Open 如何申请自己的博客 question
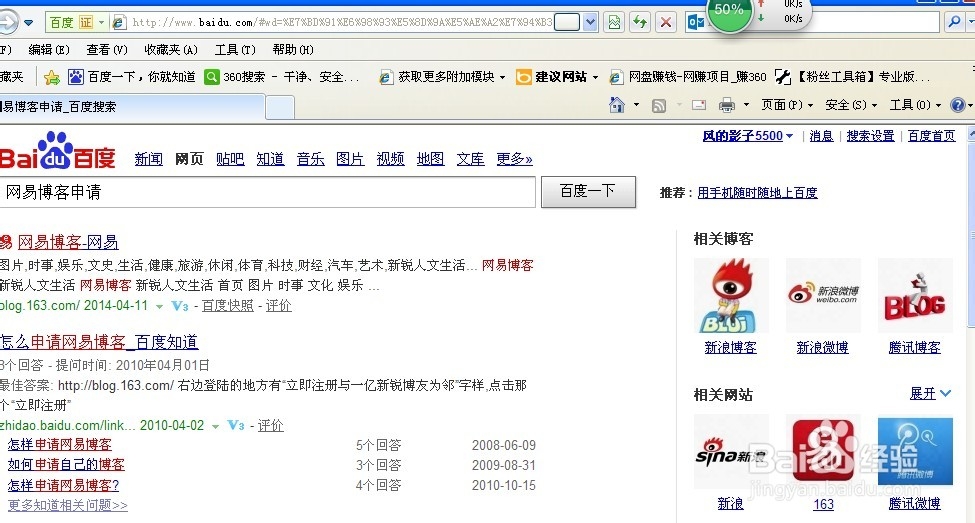 point(67,465)
